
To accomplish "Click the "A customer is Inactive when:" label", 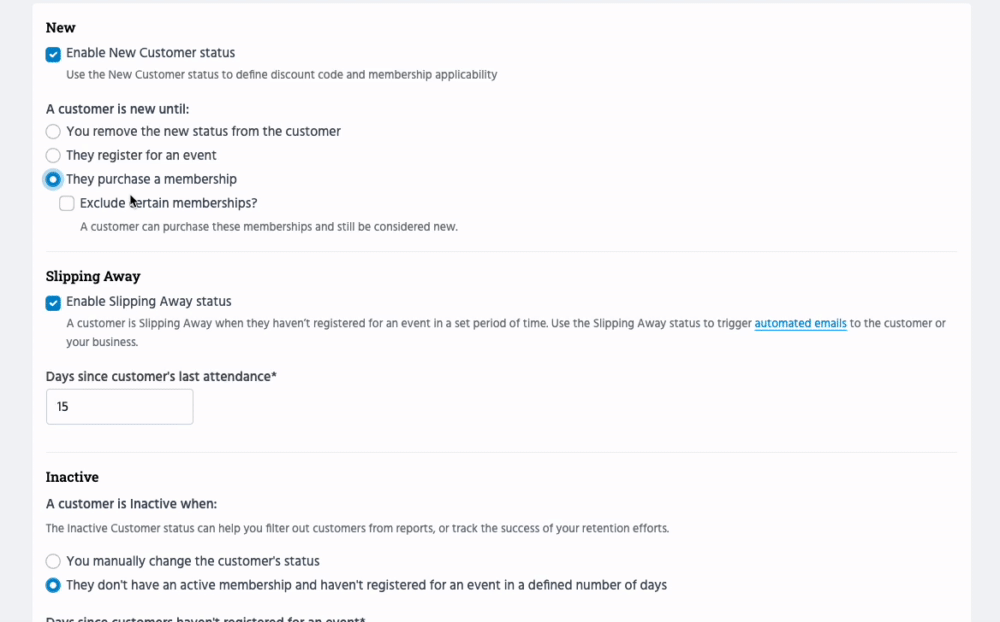I will (131, 504).
